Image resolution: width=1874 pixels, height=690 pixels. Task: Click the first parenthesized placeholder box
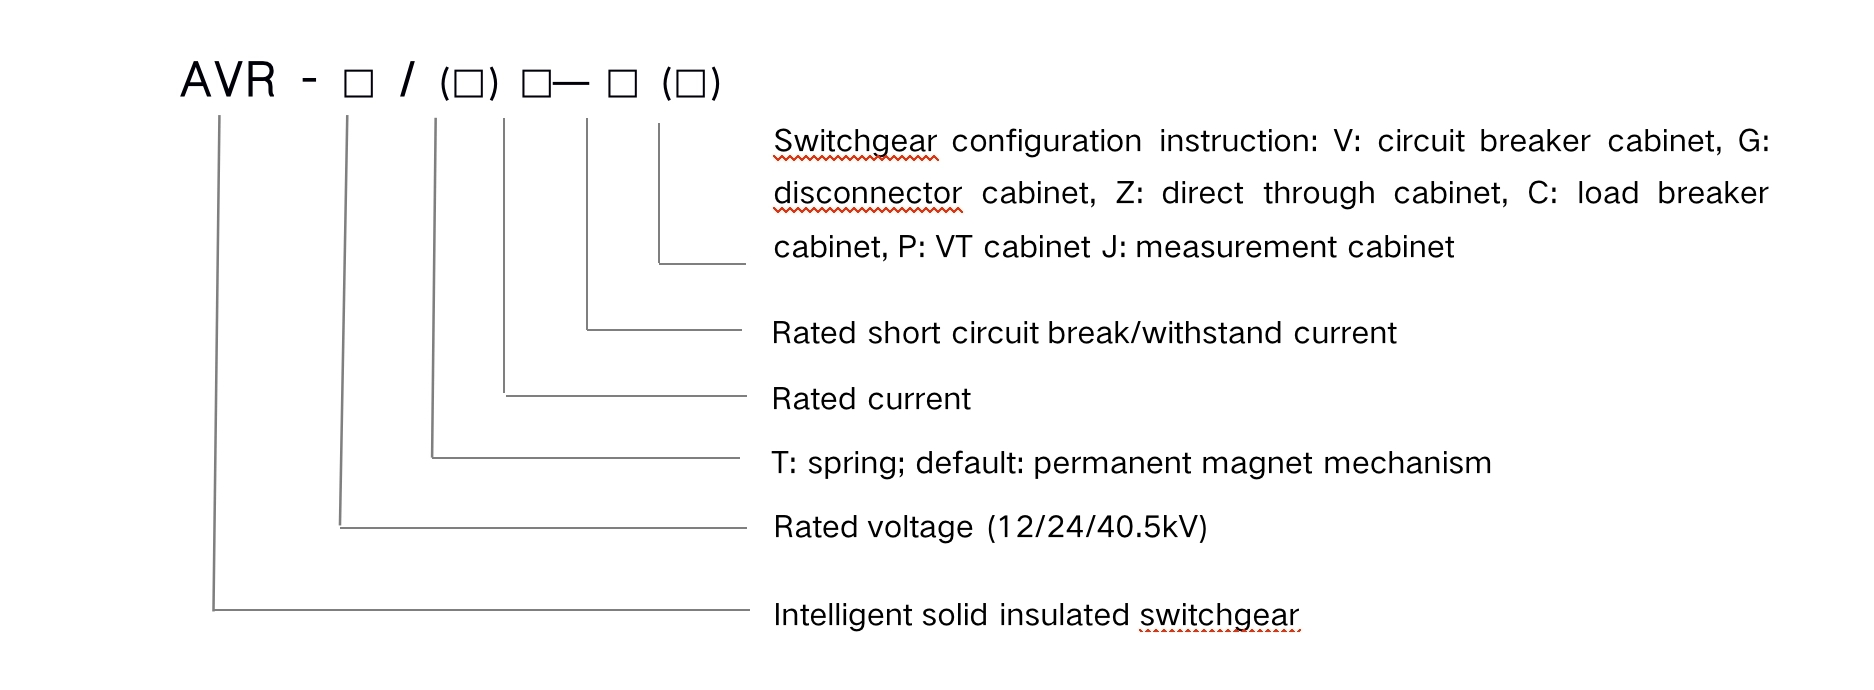coord(468,85)
